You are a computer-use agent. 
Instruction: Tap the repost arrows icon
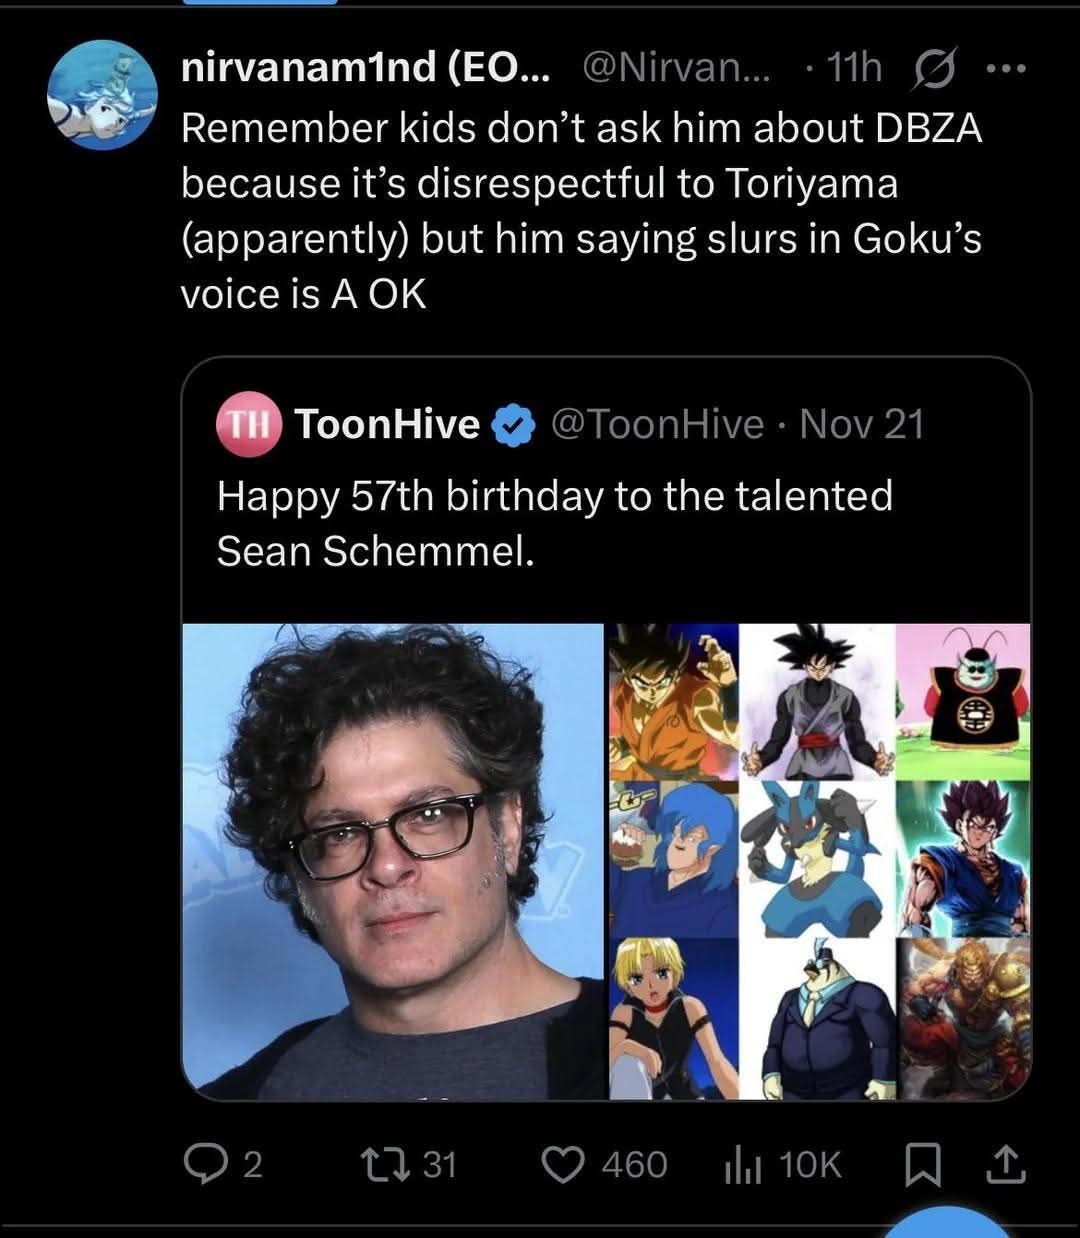pos(383,1164)
